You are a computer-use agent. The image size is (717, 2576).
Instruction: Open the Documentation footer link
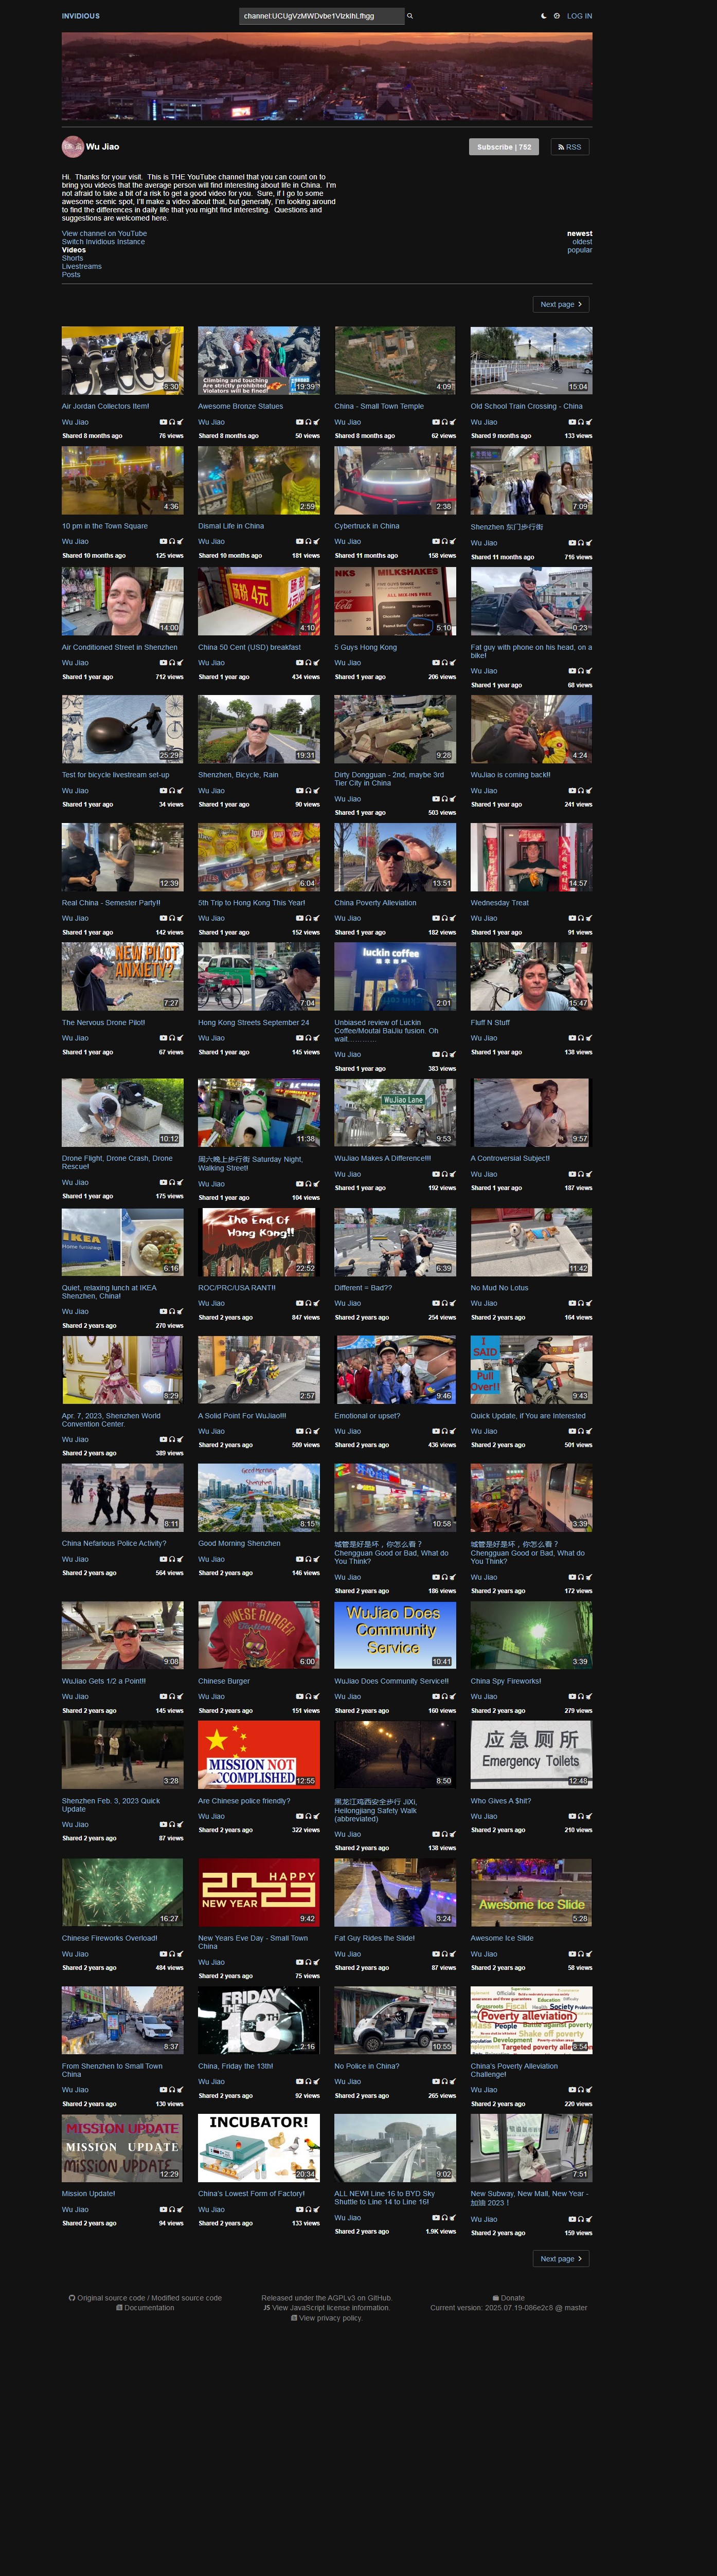(145, 2308)
